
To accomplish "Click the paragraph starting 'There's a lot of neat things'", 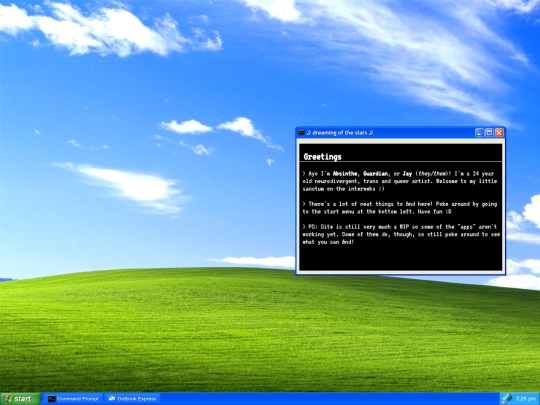I will (x=400, y=208).
